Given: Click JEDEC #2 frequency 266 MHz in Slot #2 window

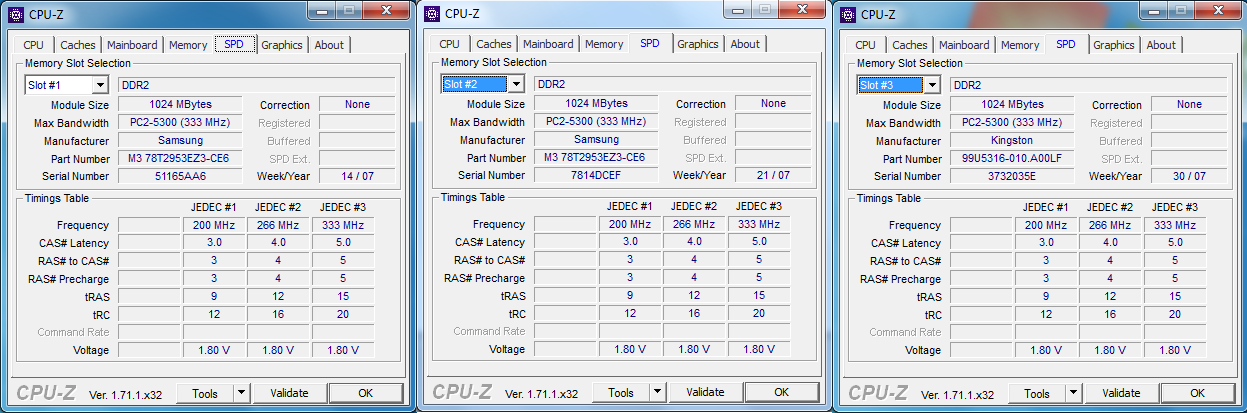Looking at the screenshot, I should [x=694, y=224].
